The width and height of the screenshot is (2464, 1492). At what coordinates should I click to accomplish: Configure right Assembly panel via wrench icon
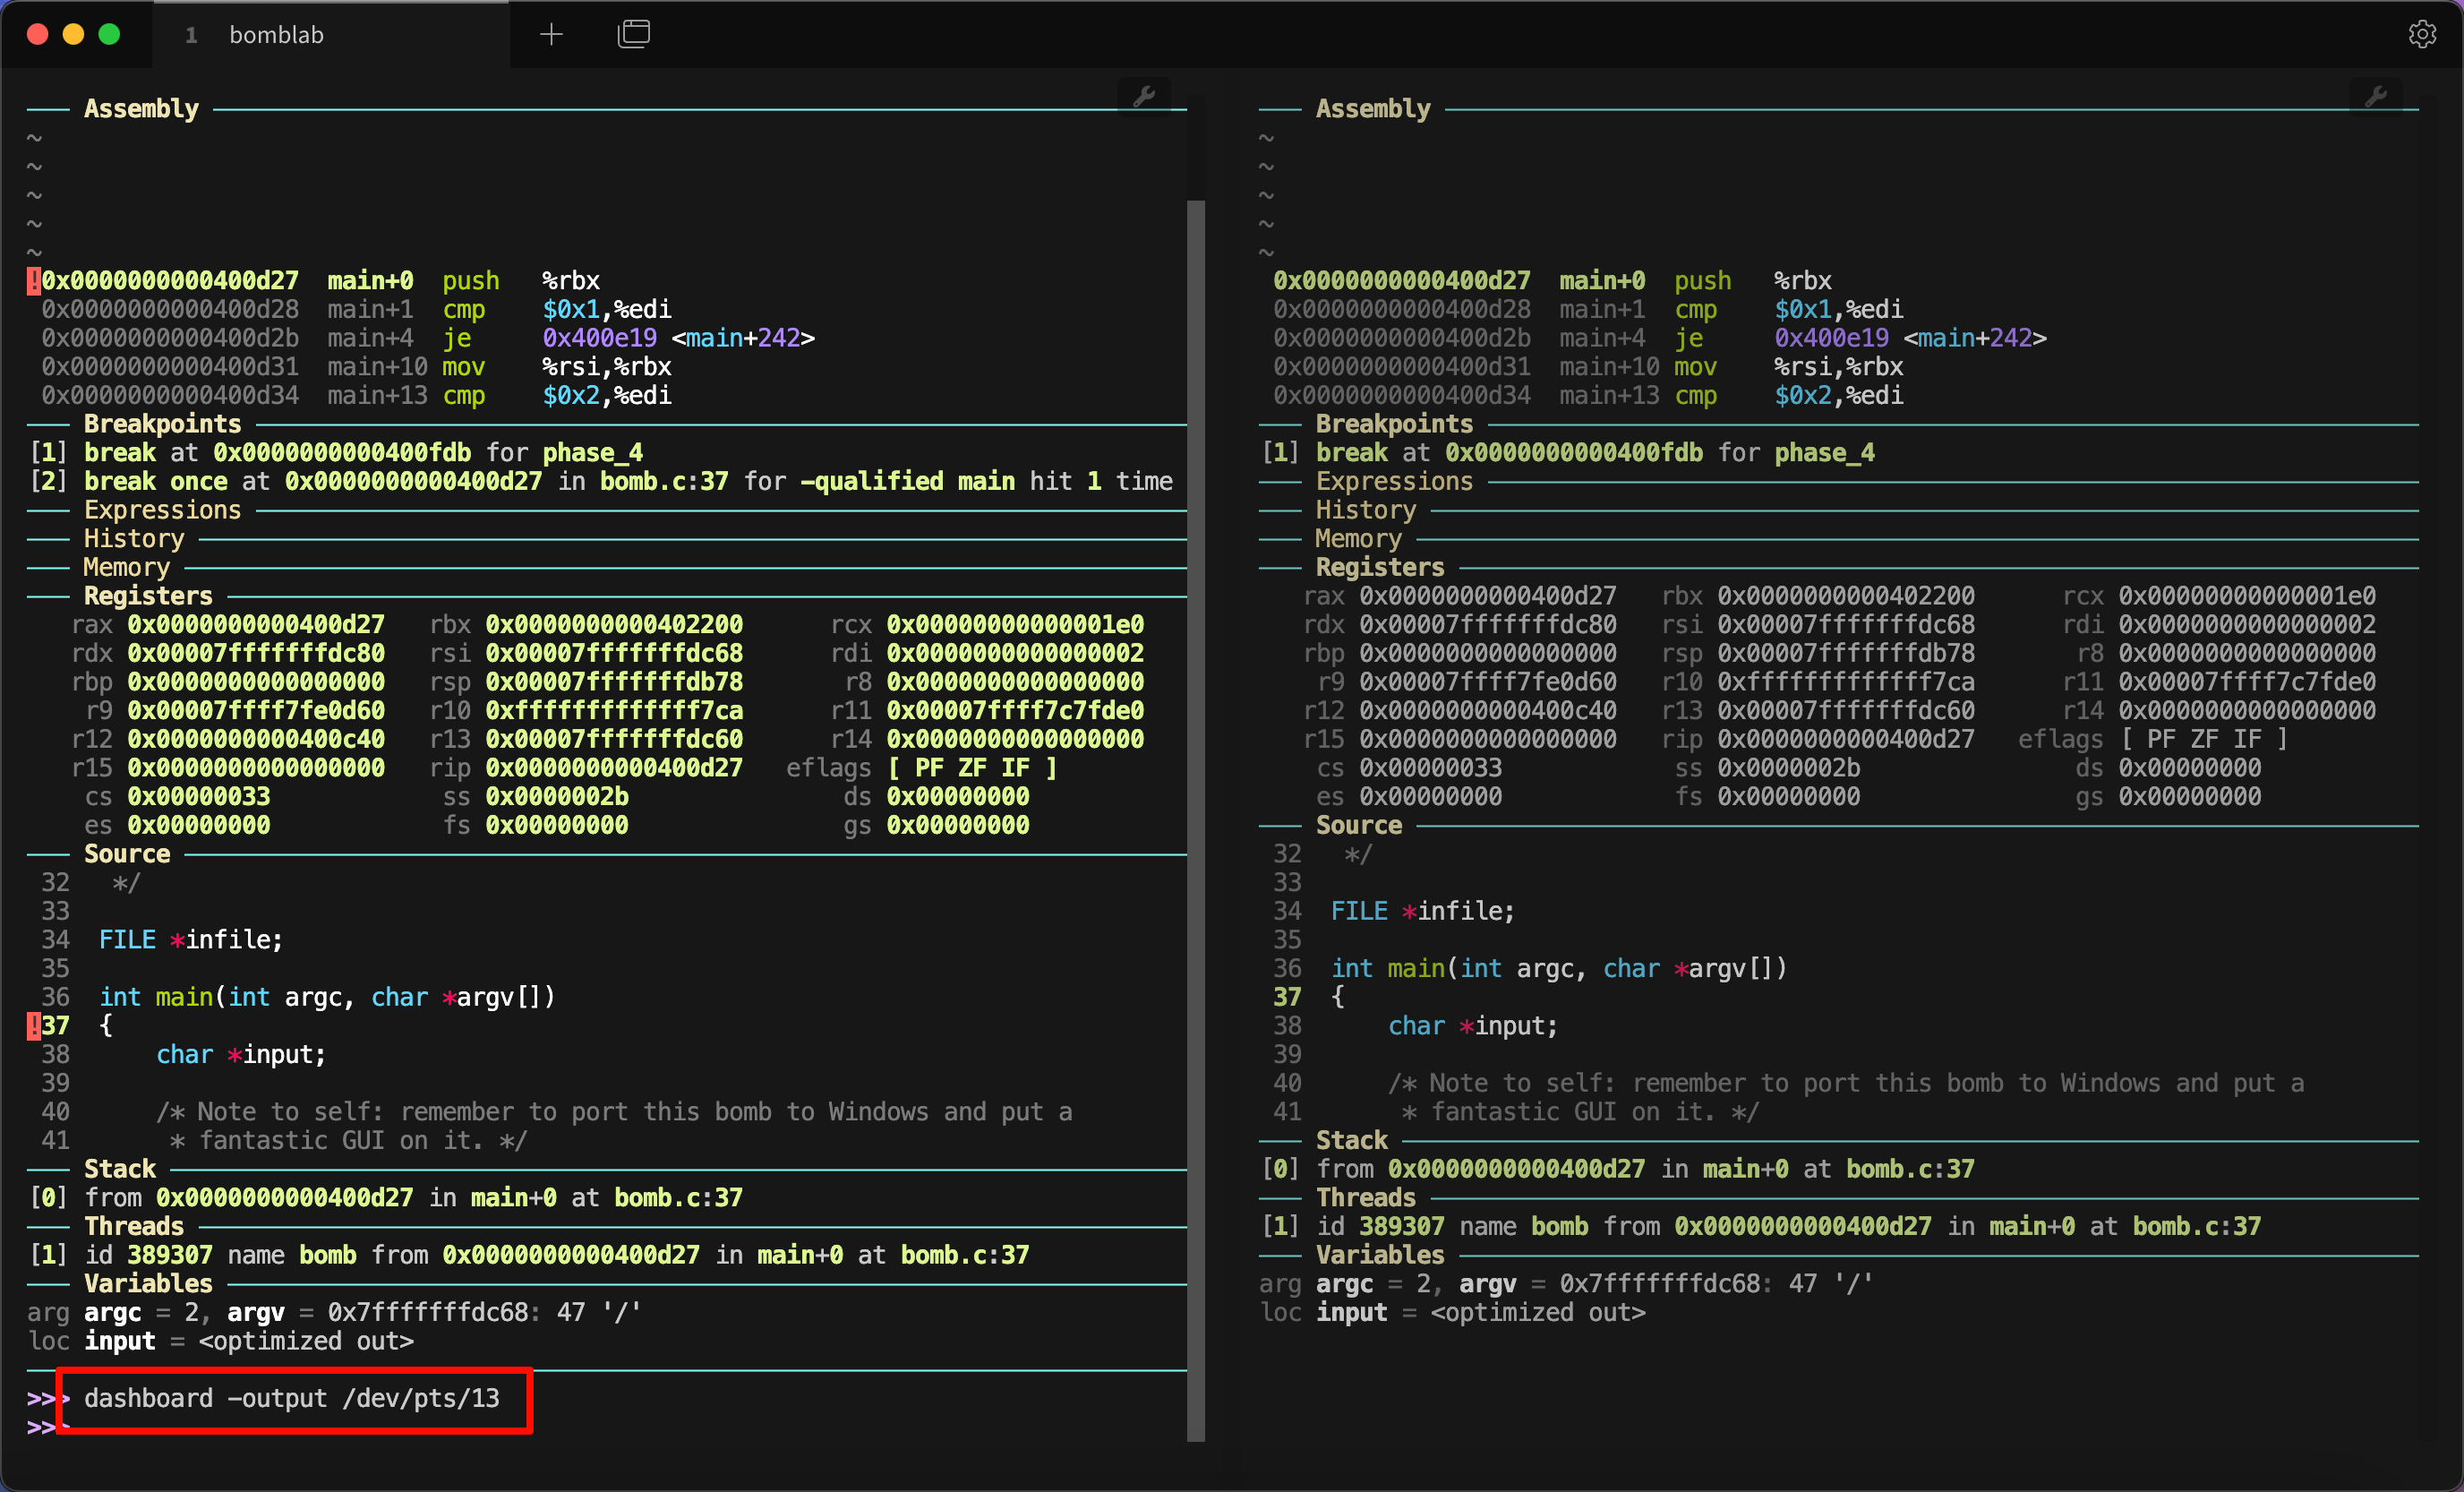pos(2377,97)
